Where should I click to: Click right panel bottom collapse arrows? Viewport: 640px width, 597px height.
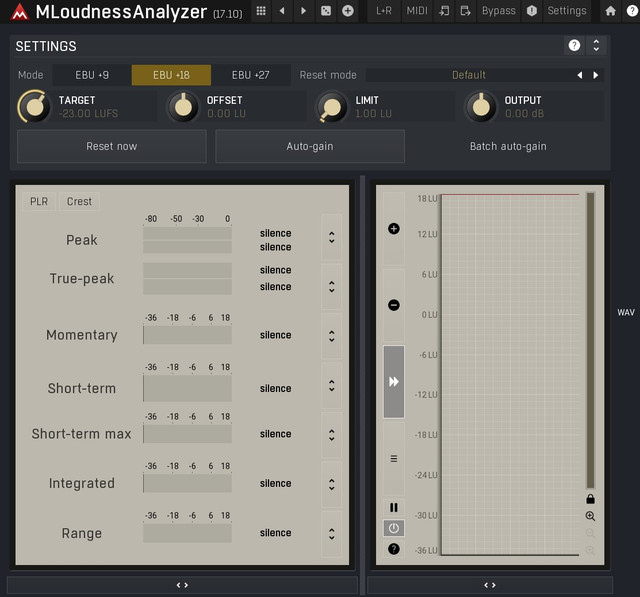pyautogui.click(x=489, y=585)
